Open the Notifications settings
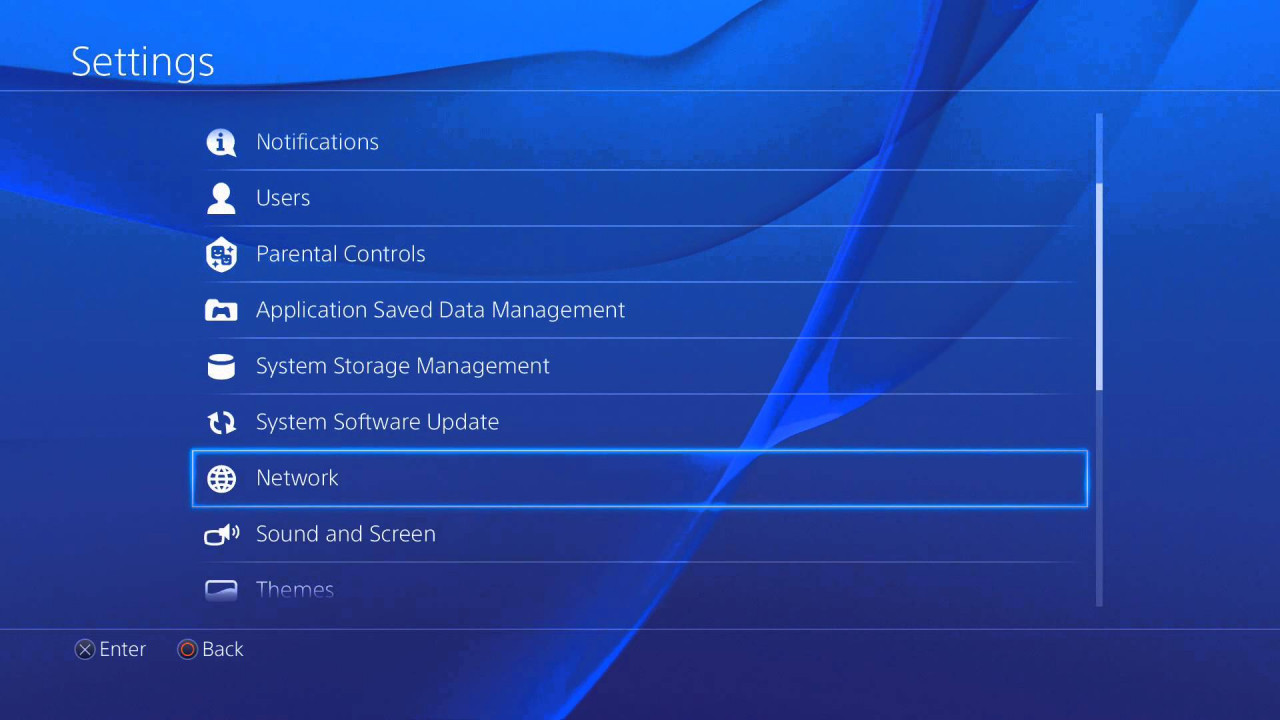The image size is (1280, 720). (x=640, y=142)
